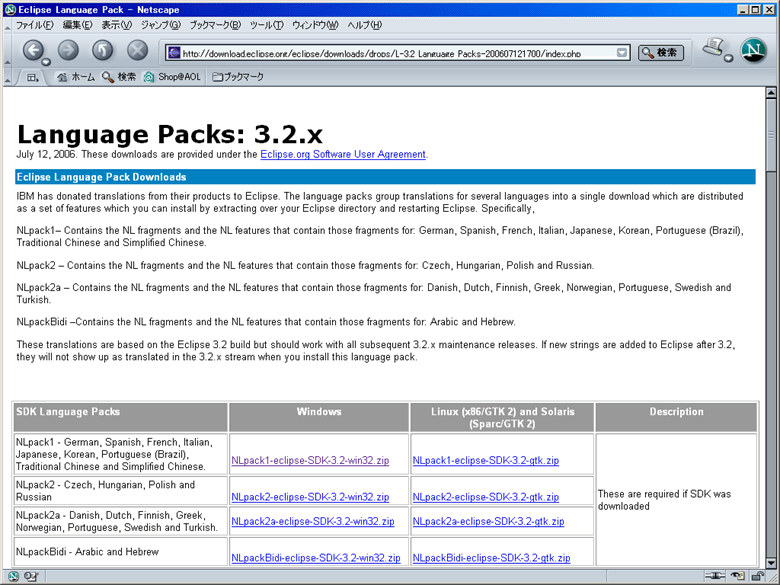Download NLpack1-eclipse-SDK-3.2-win32.zip
The image size is (780, 585).
310,461
